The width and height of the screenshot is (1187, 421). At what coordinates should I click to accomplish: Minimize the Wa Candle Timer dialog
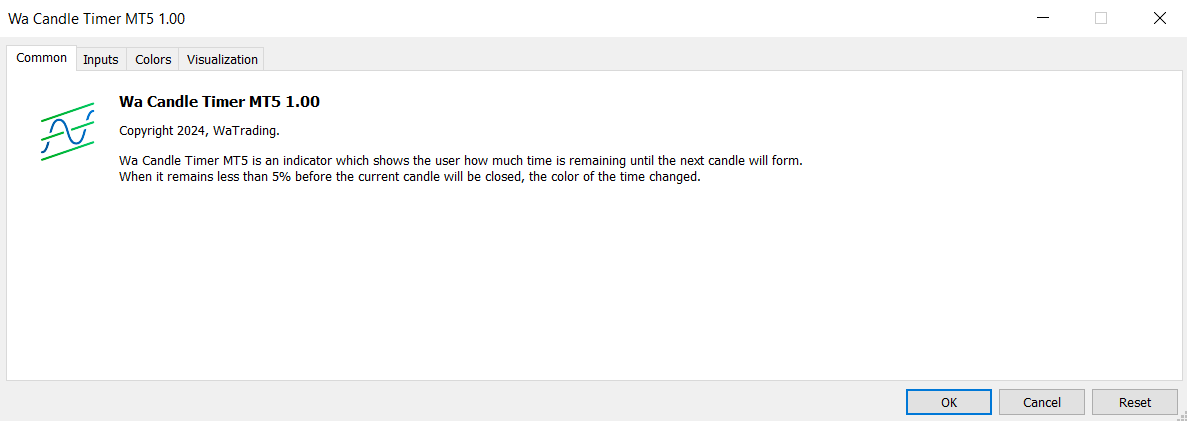coord(1042,18)
